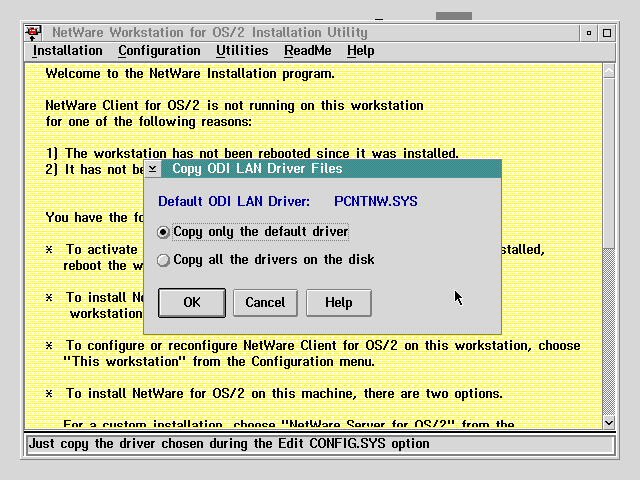The height and width of the screenshot is (480, 640).
Task: Open the Copy ODI LAN Driver dialog system menu
Action: coord(153,169)
